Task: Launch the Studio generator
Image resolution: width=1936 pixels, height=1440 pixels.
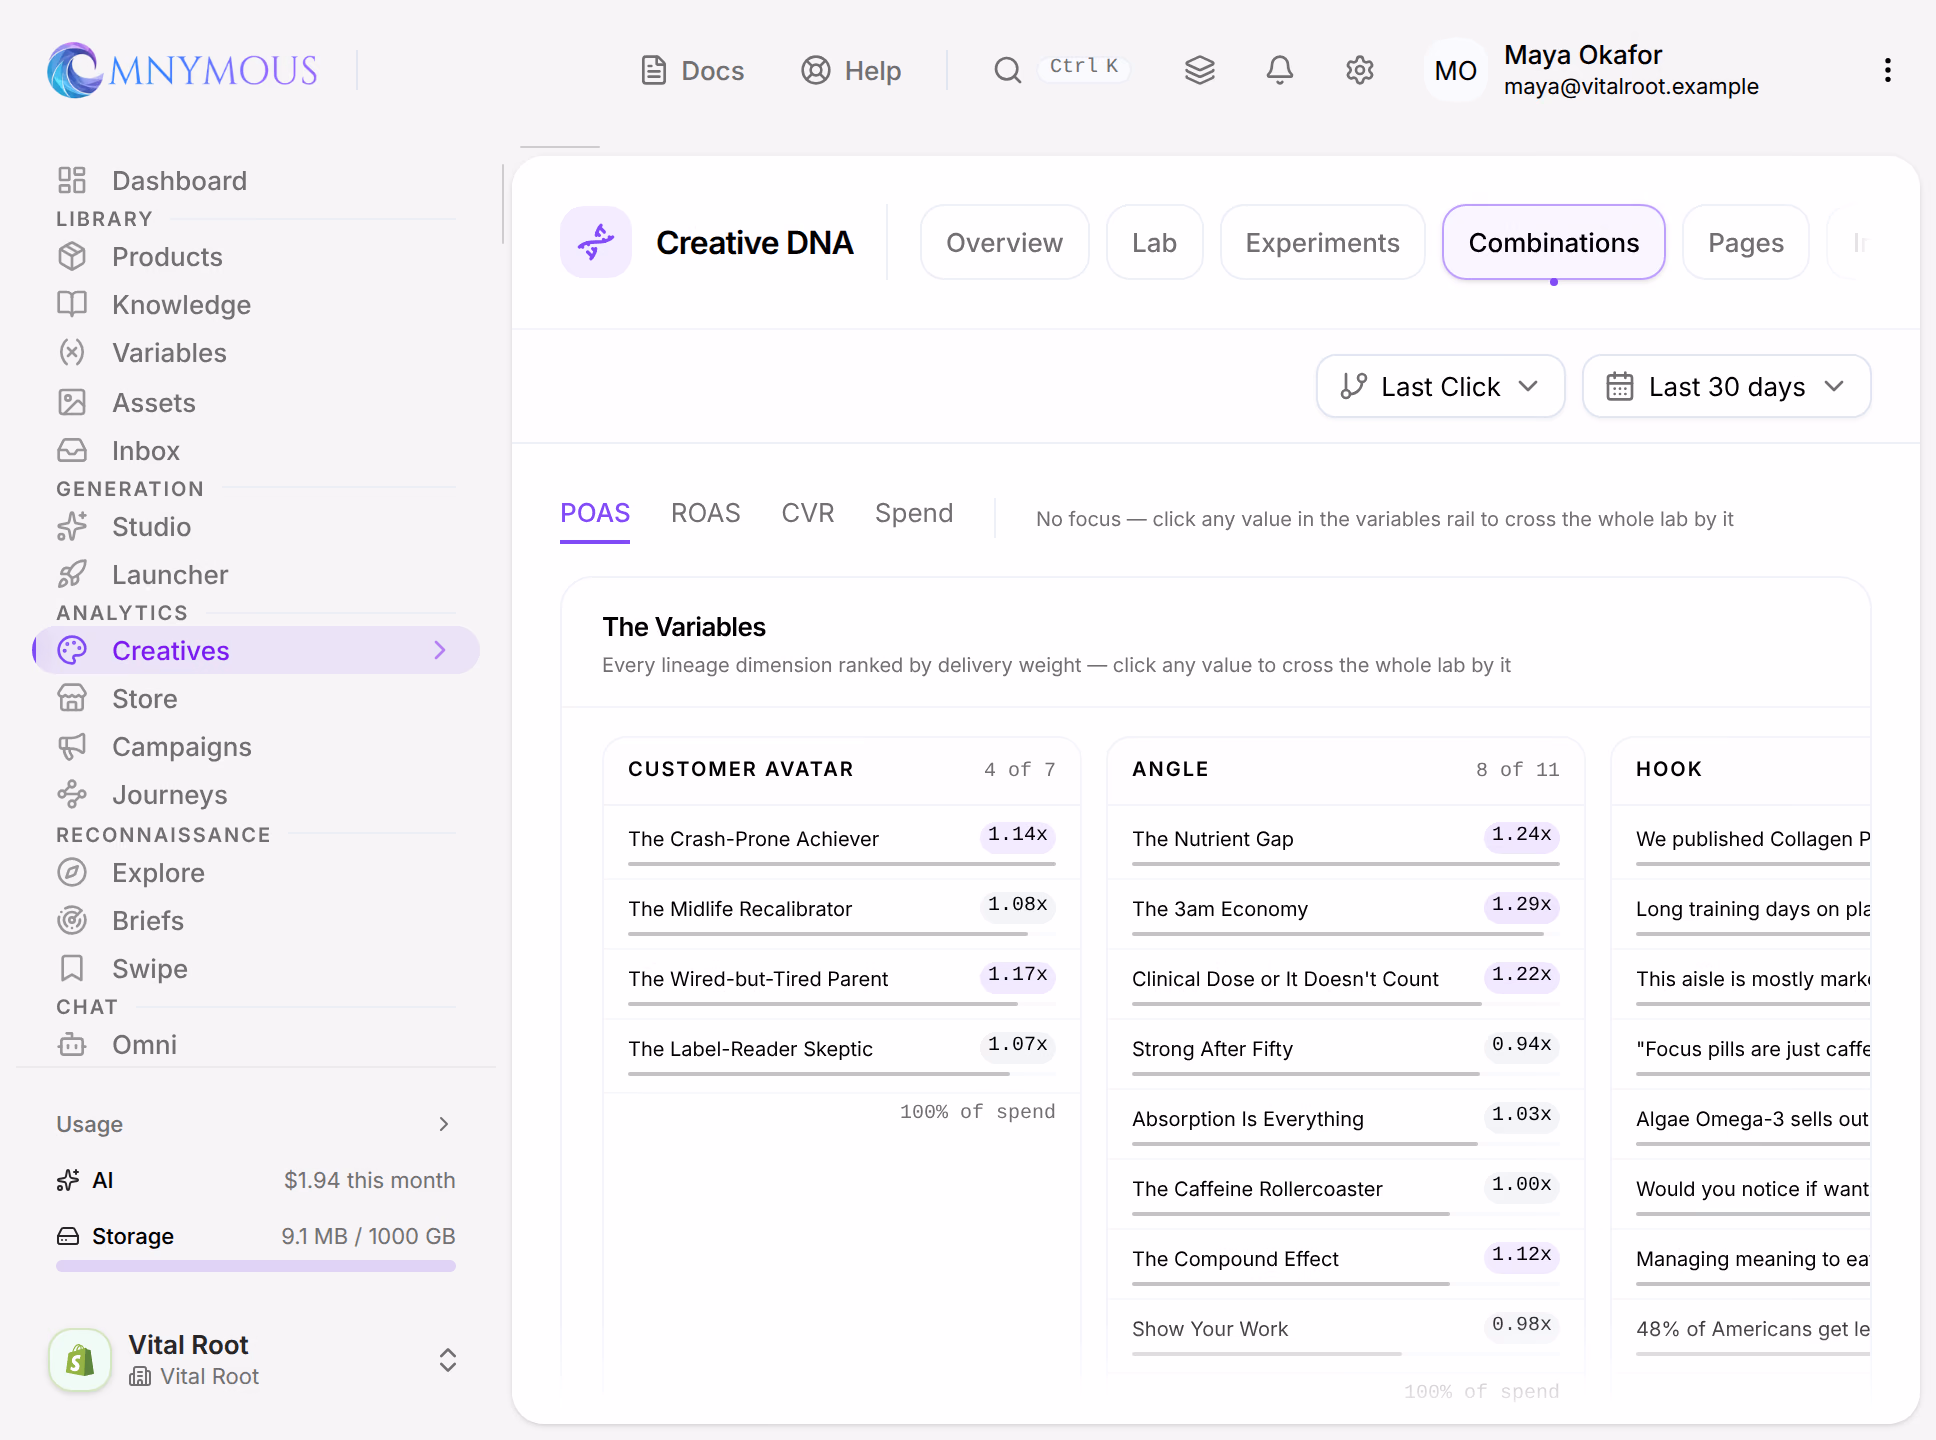Action: point(256,526)
